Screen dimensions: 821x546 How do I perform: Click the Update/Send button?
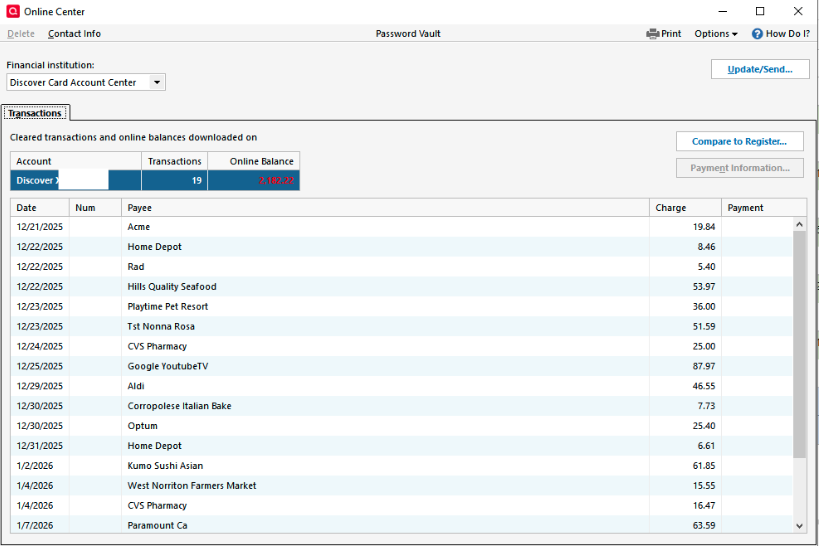tap(760, 69)
